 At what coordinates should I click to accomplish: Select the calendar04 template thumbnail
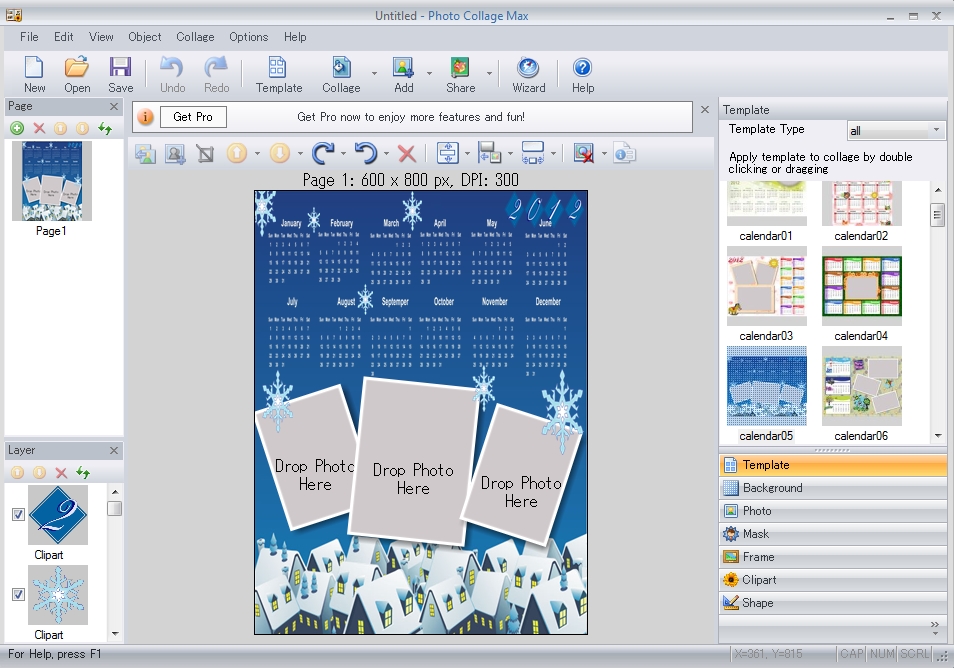pyautogui.click(x=860, y=286)
